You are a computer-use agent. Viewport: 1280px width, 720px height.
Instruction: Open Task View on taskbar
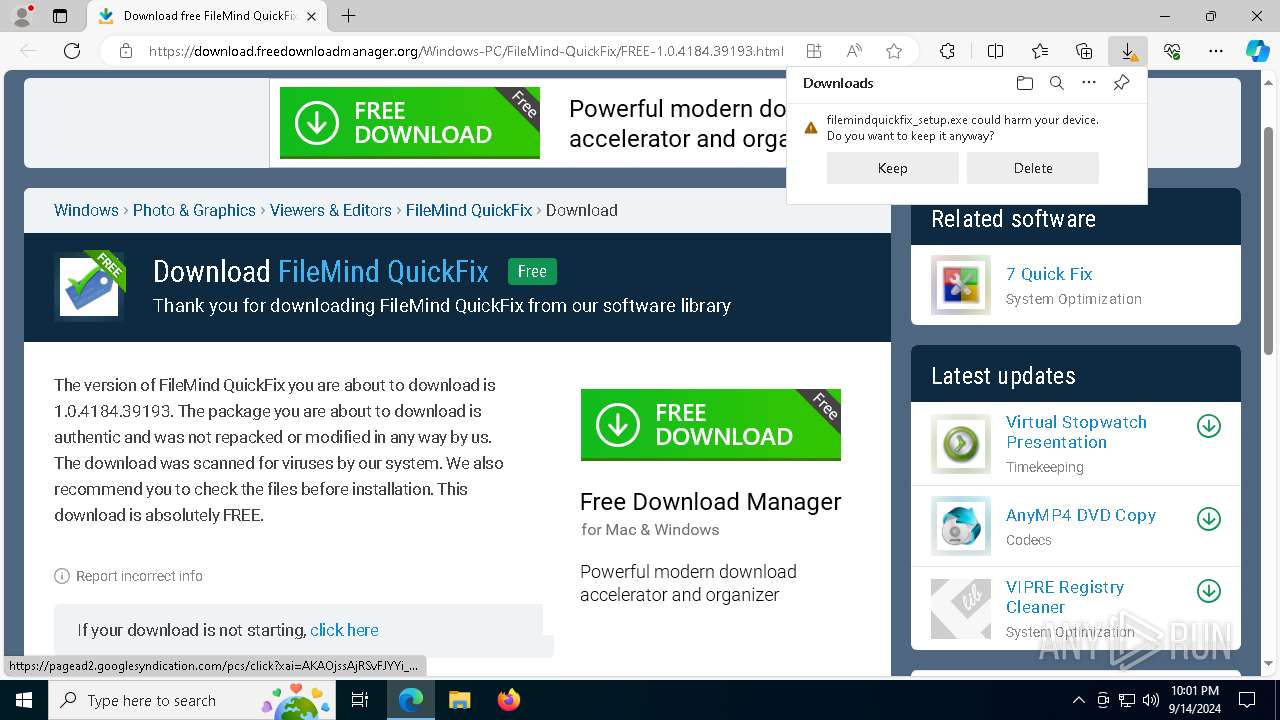pyautogui.click(x=360, y=700)
